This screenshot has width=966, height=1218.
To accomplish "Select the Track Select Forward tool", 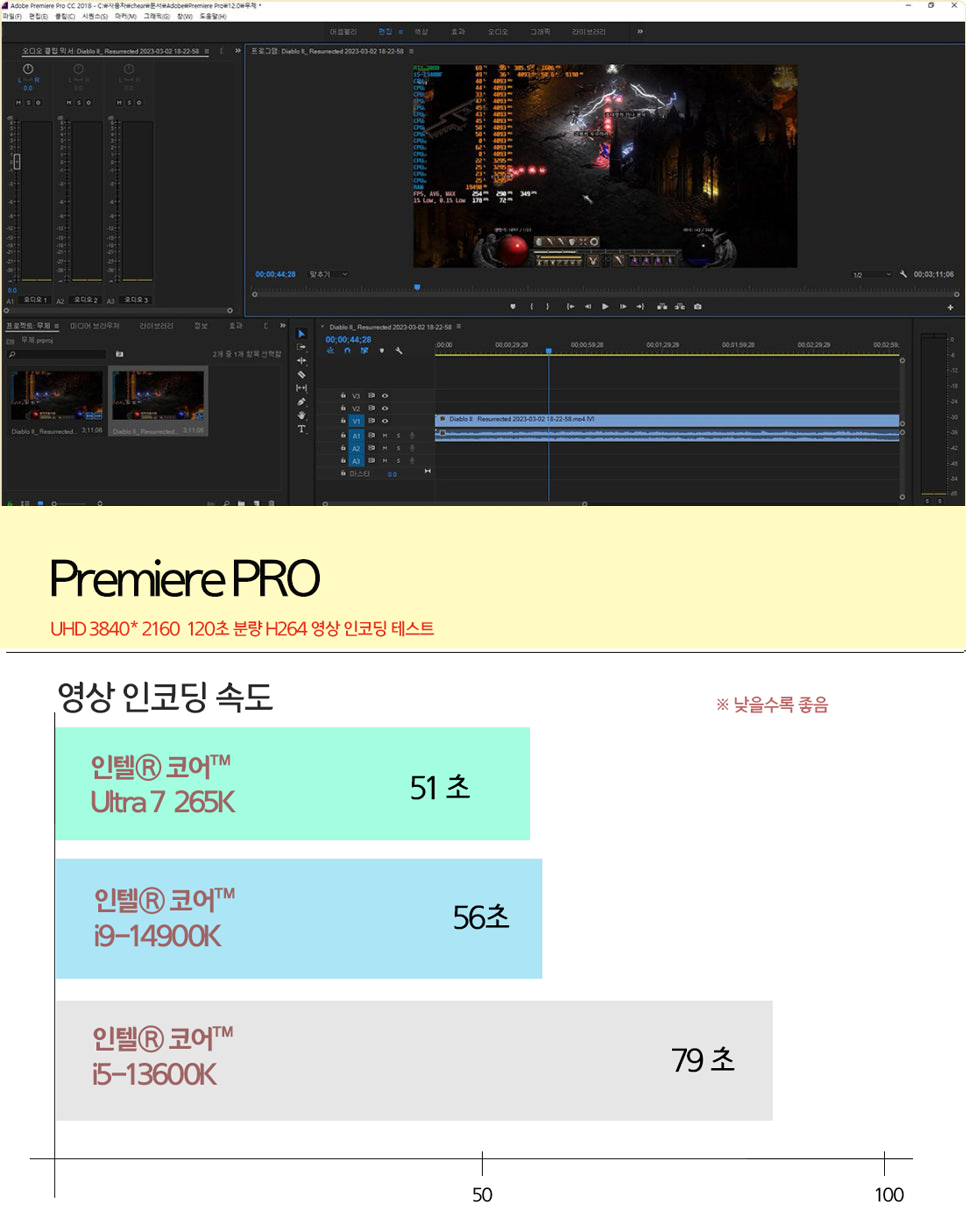I will [302, 347].
